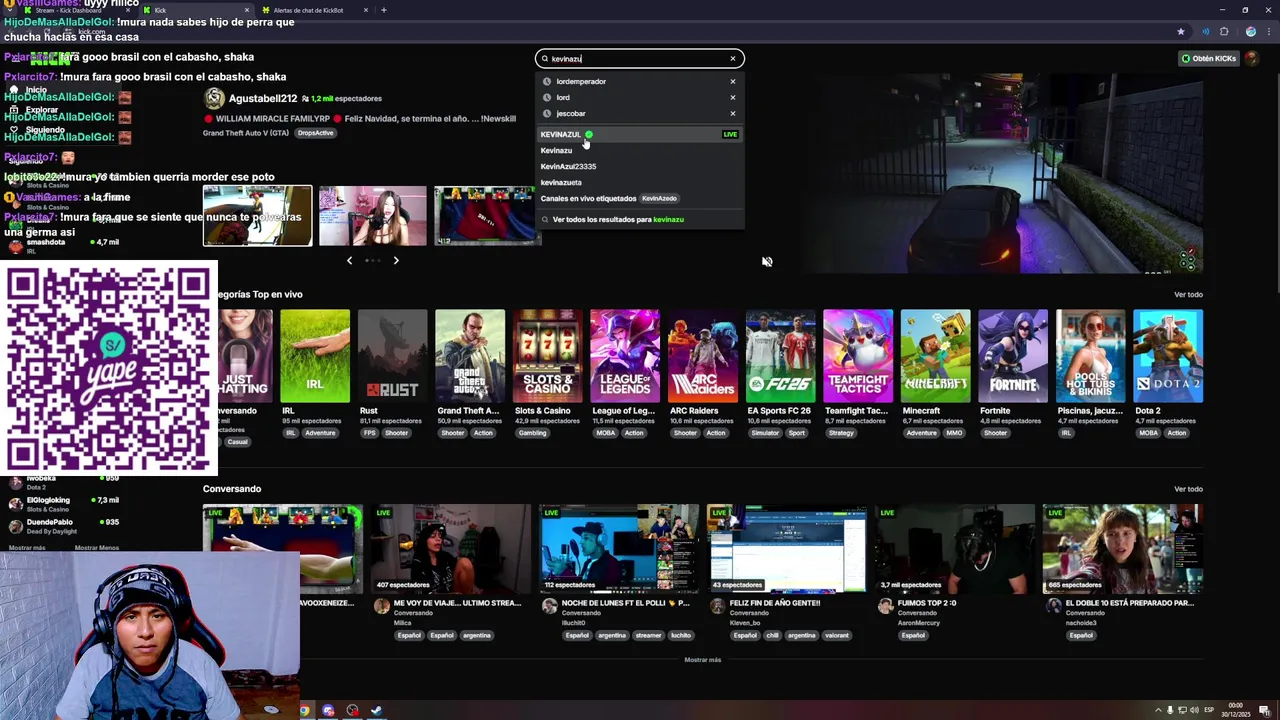Close the Kick tab
The height and width of the screenshot is (720, 1280).
pyautogui.click(x=248, y=10)
